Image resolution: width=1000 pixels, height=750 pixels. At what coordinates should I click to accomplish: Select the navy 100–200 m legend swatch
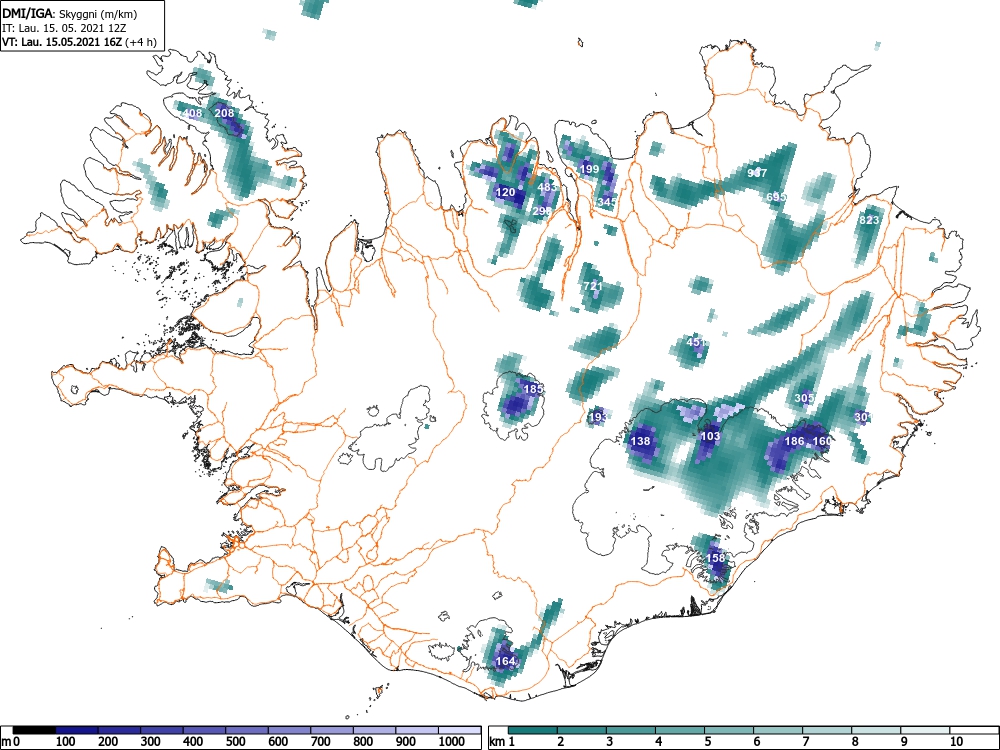[x=77, y=730]
